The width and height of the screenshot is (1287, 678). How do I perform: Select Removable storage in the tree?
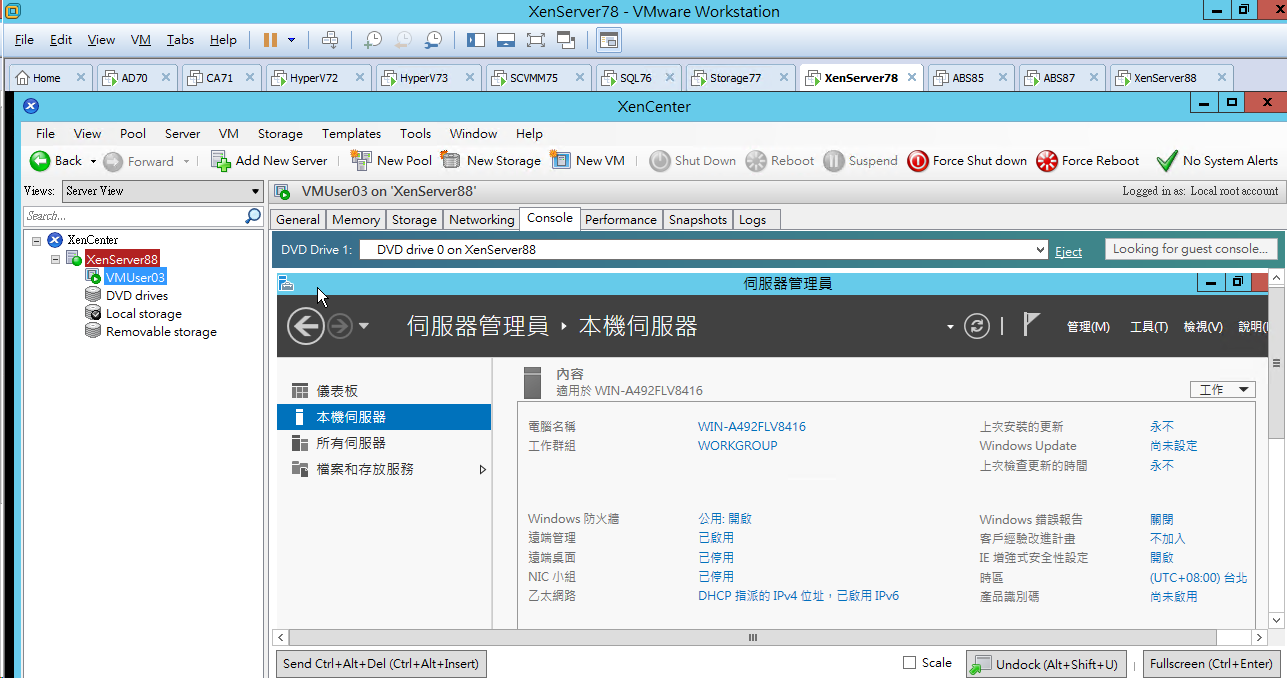point(161,332)
